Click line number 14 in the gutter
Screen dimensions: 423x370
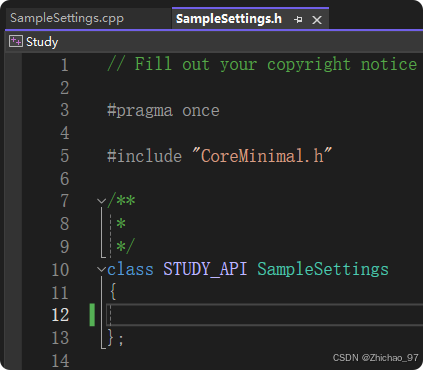(60, 361)
